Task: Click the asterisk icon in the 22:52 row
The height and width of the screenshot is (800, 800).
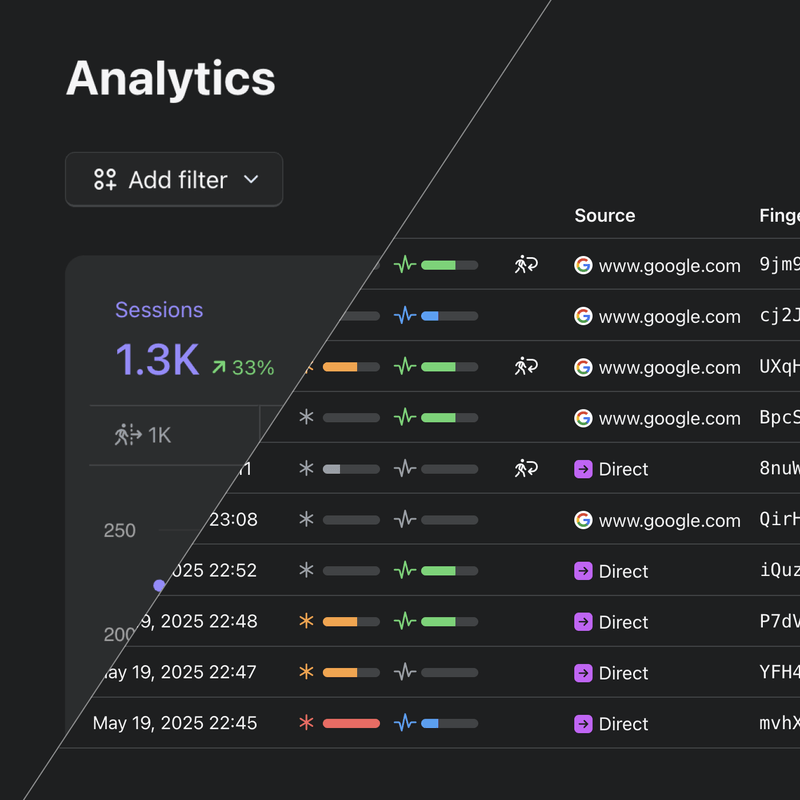Action: click(x=306, y=570)
